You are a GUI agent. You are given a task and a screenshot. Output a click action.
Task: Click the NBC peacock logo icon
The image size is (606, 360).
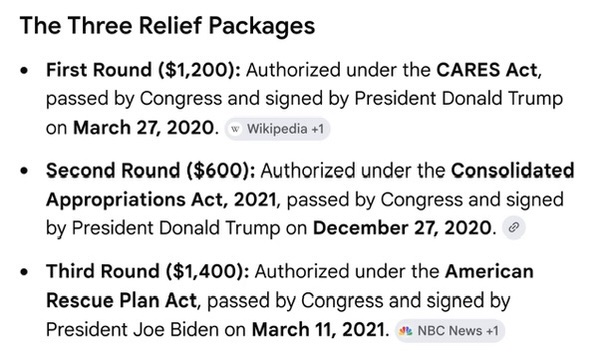[x=405, y=331]
